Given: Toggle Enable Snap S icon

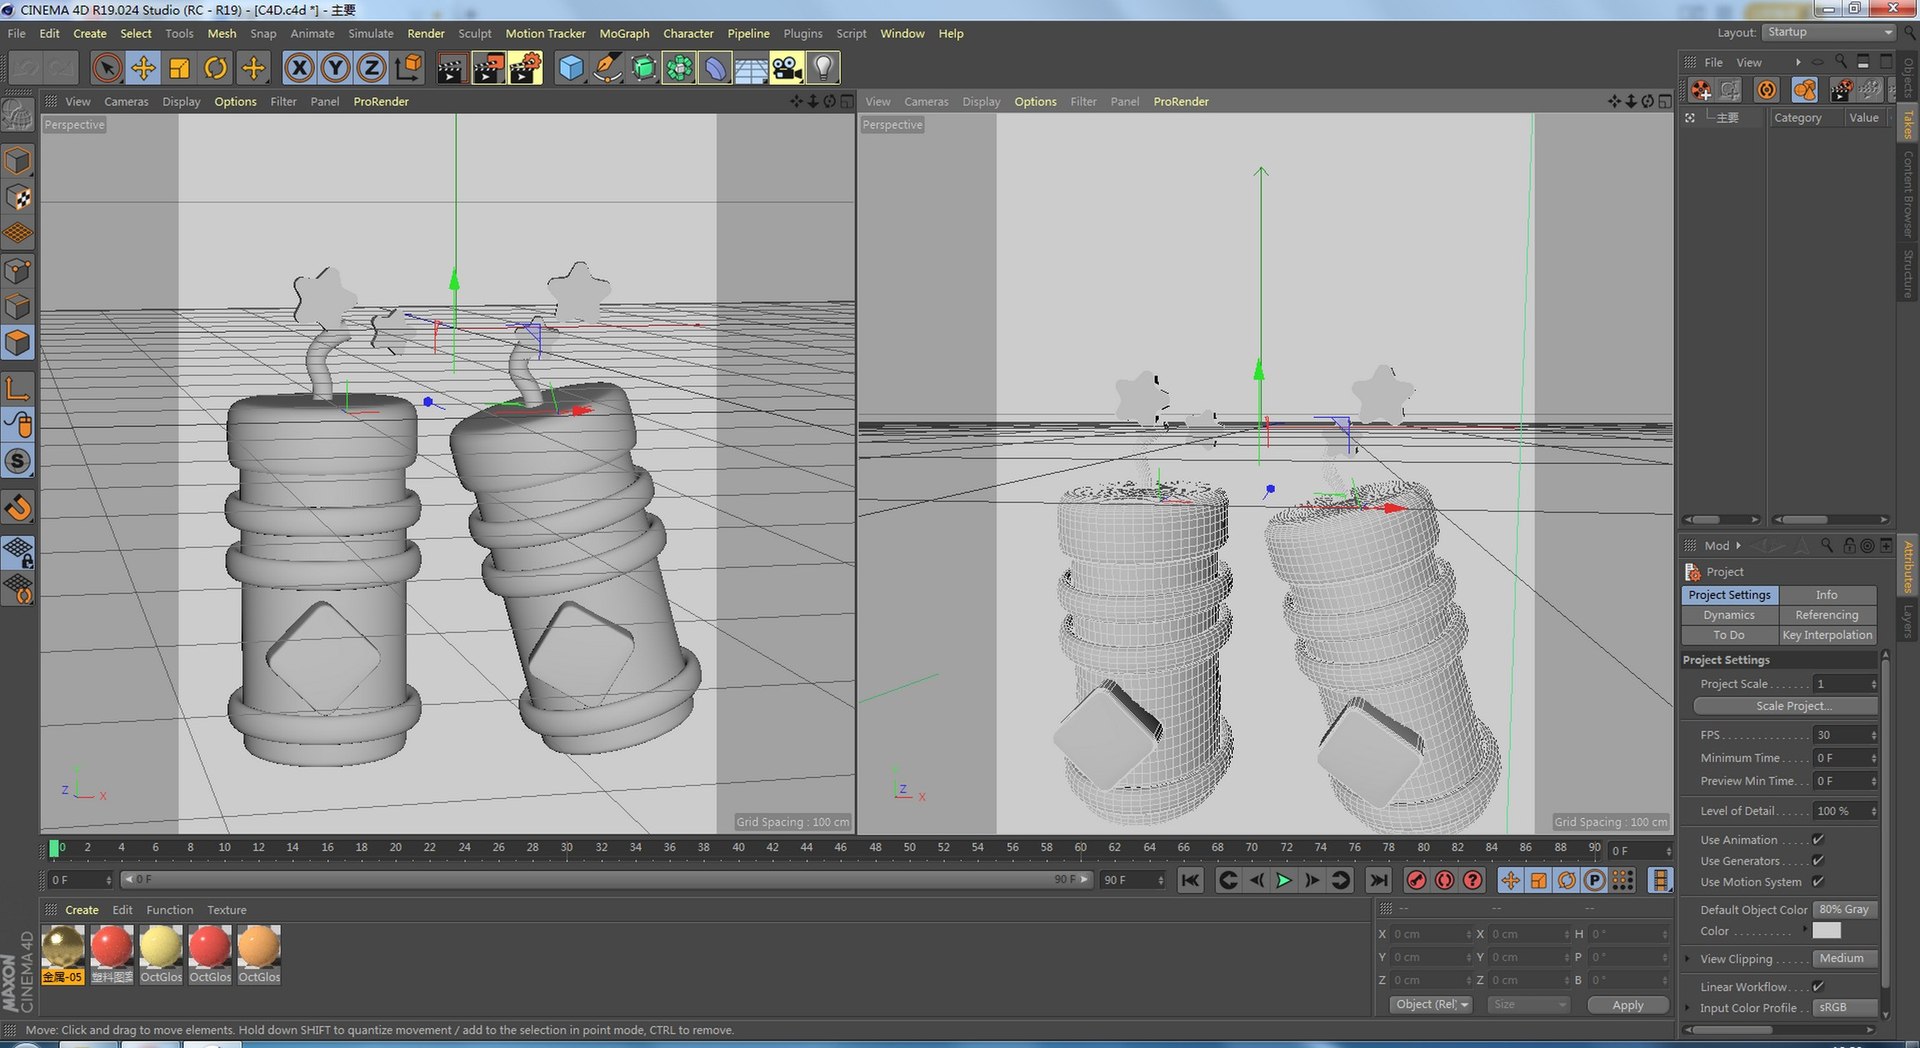Looking at the screenshot, I should [x=18, y=461].
